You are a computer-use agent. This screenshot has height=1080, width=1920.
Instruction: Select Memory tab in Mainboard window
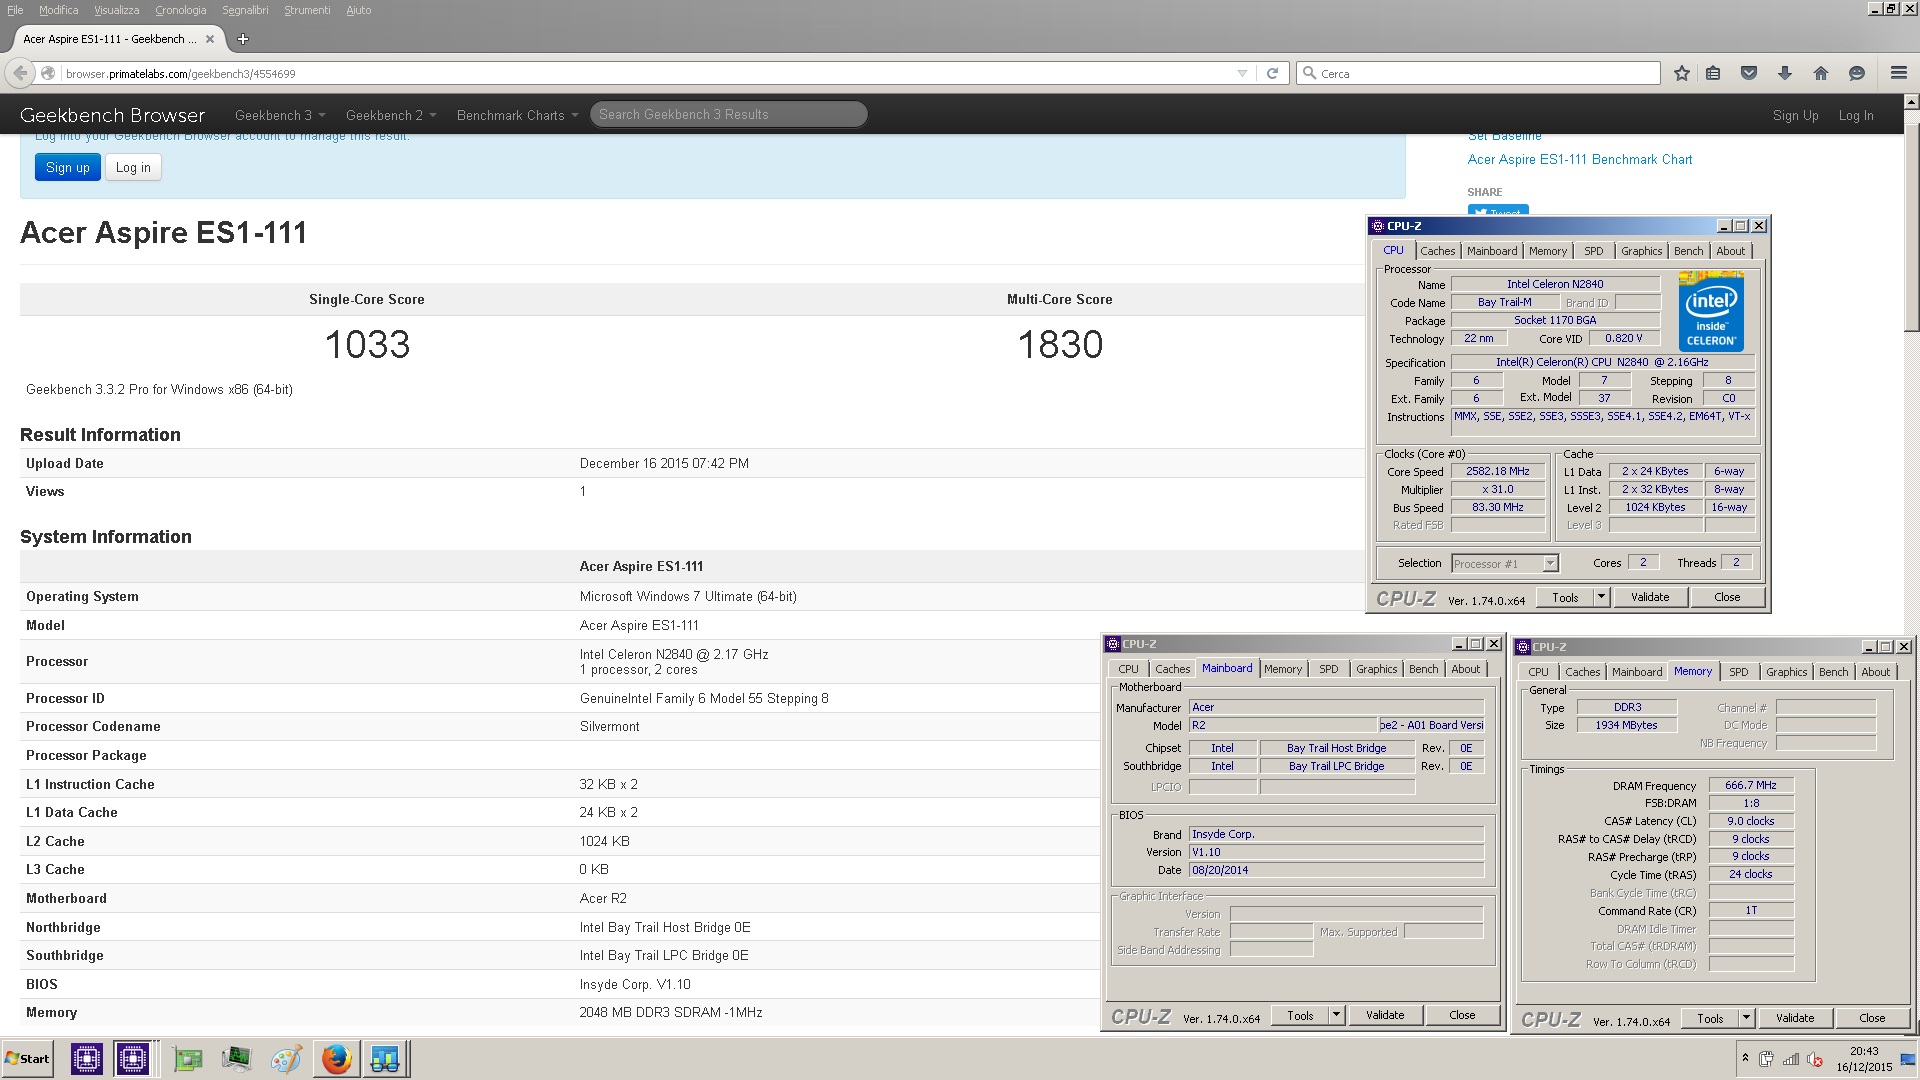tap(1282, 669)
